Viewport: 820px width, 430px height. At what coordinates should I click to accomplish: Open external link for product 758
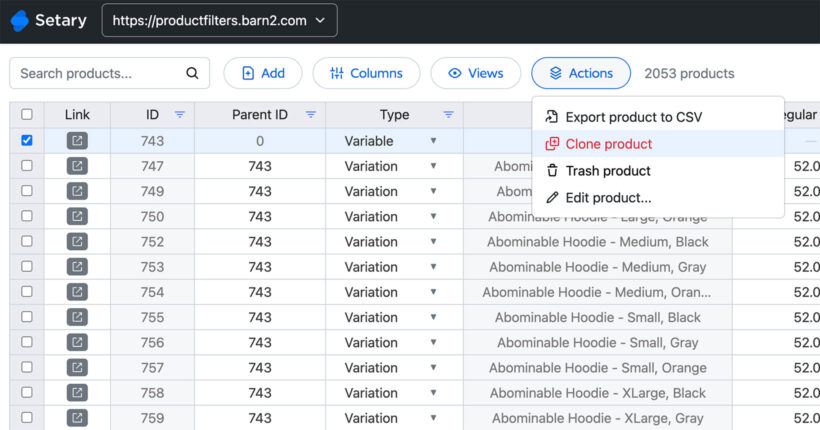[77, 393]
